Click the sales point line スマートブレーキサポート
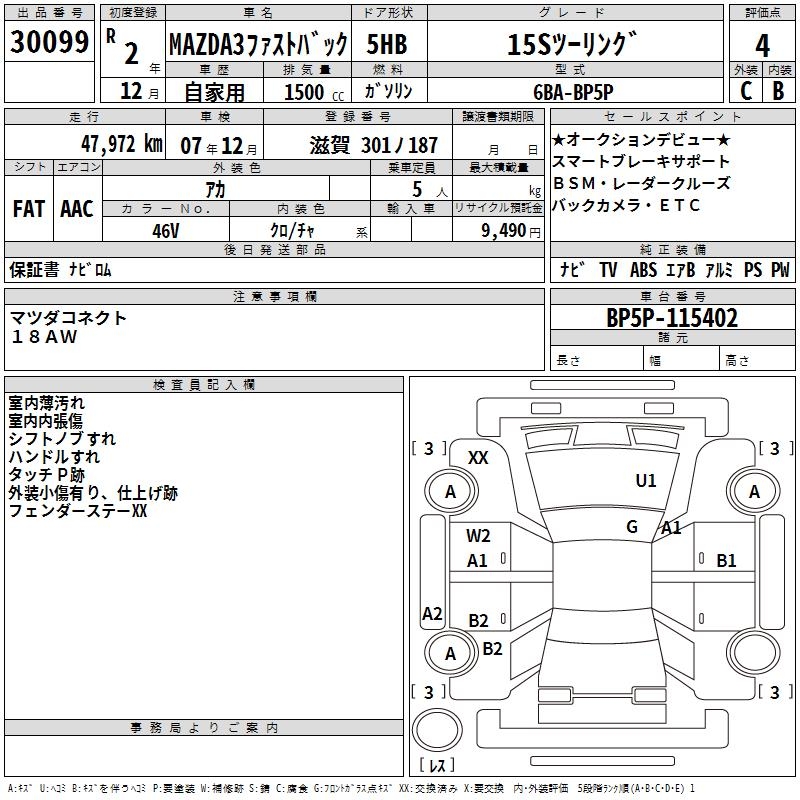 (x=641, y=161)
